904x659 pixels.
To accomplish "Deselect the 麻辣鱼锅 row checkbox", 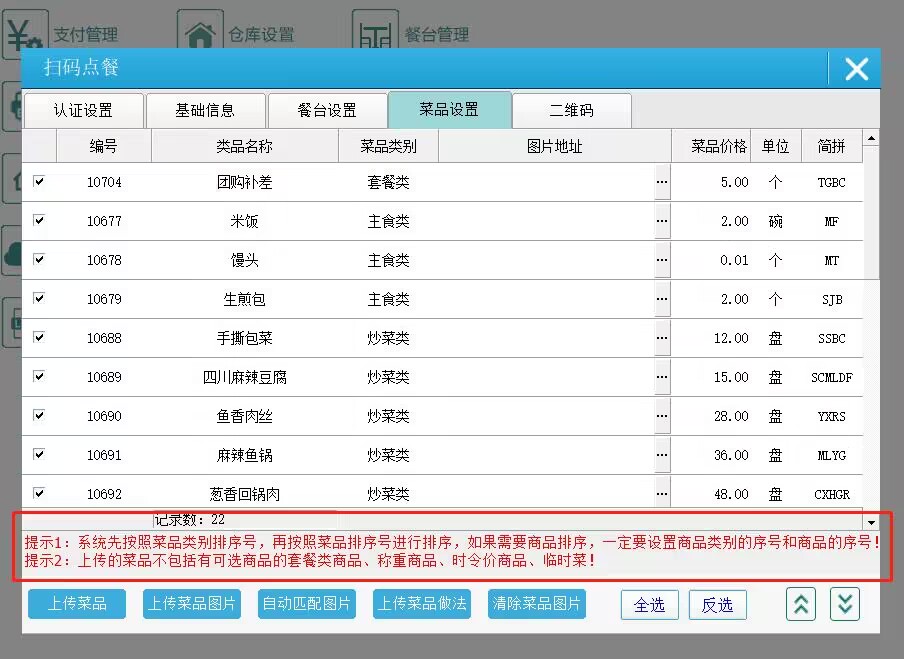I will click(39, 454).
